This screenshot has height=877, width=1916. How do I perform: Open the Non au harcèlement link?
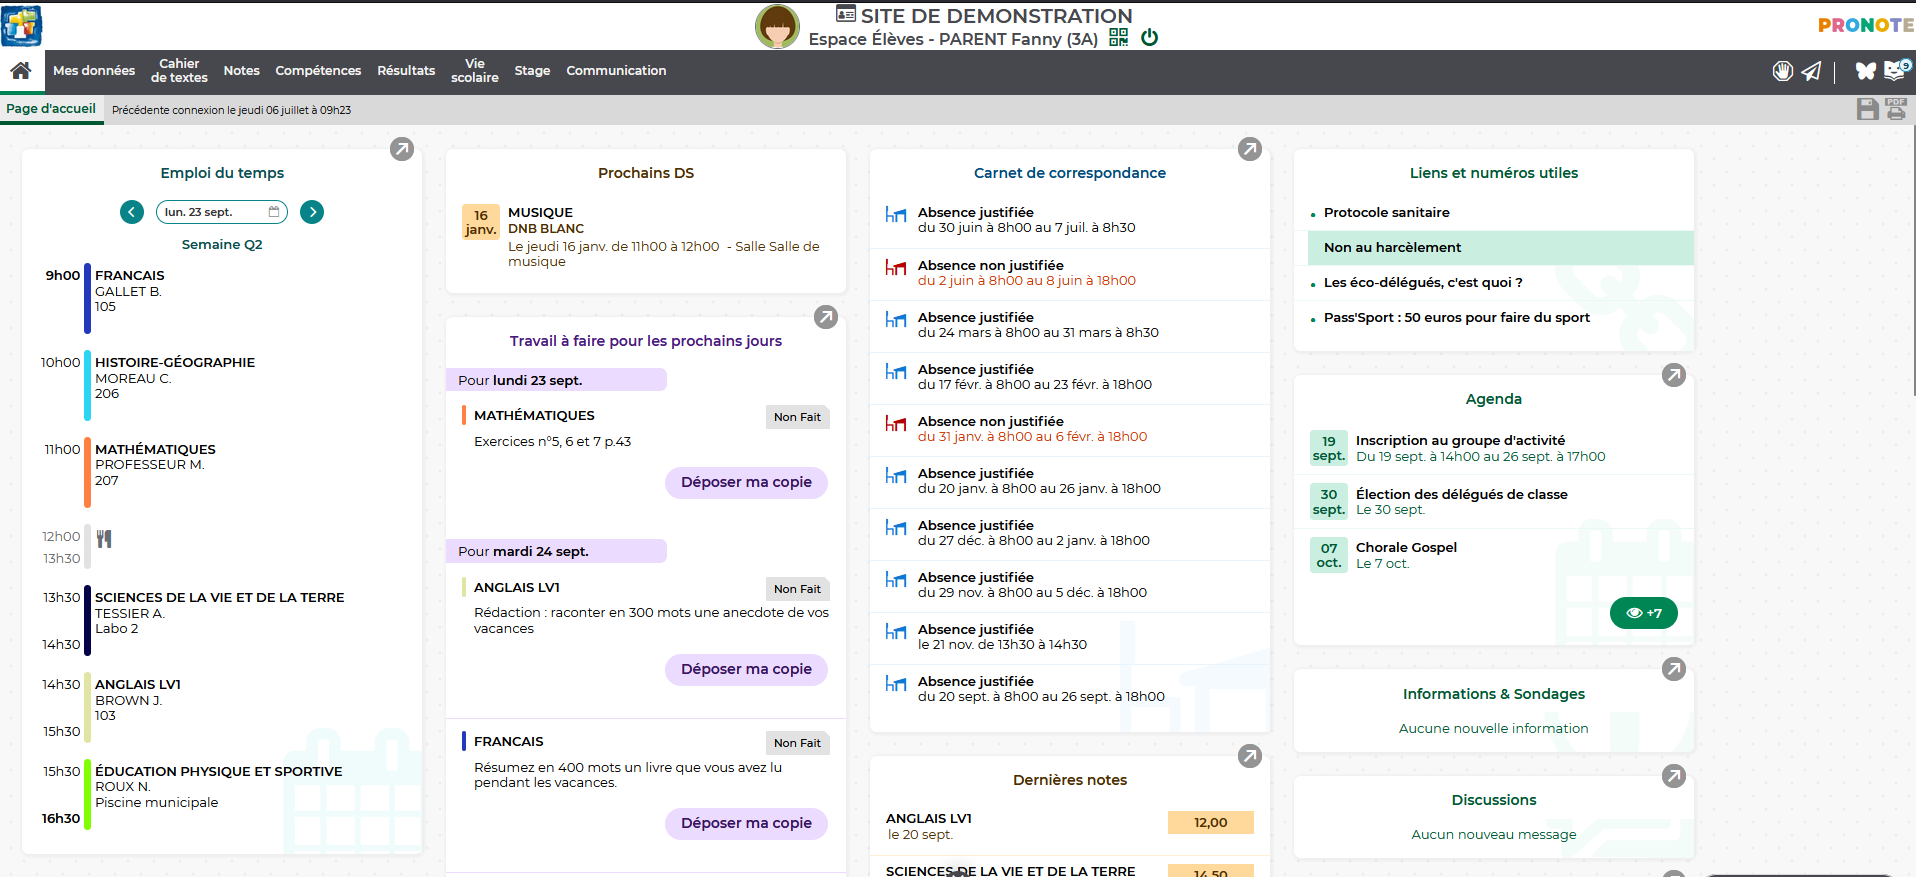[1392, 247]
